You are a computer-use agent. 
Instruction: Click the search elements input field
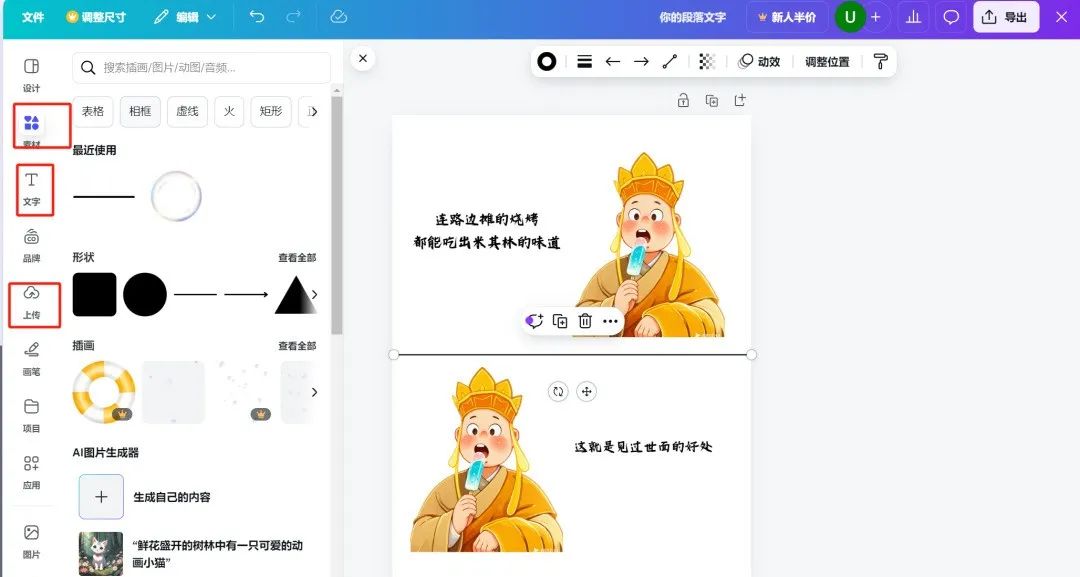tap(201, 67)
